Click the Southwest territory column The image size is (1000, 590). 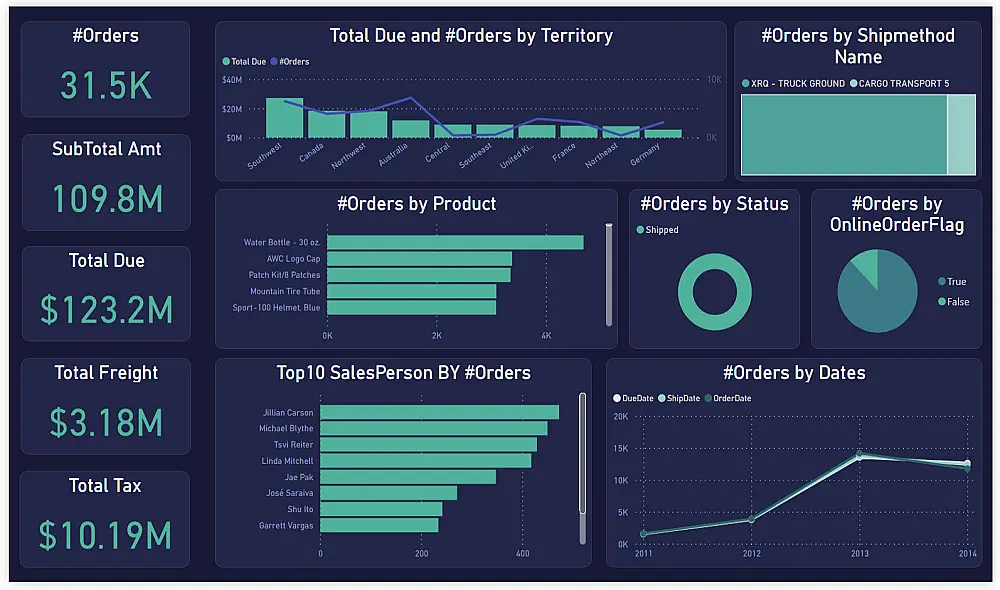click(x=284, y=118)
